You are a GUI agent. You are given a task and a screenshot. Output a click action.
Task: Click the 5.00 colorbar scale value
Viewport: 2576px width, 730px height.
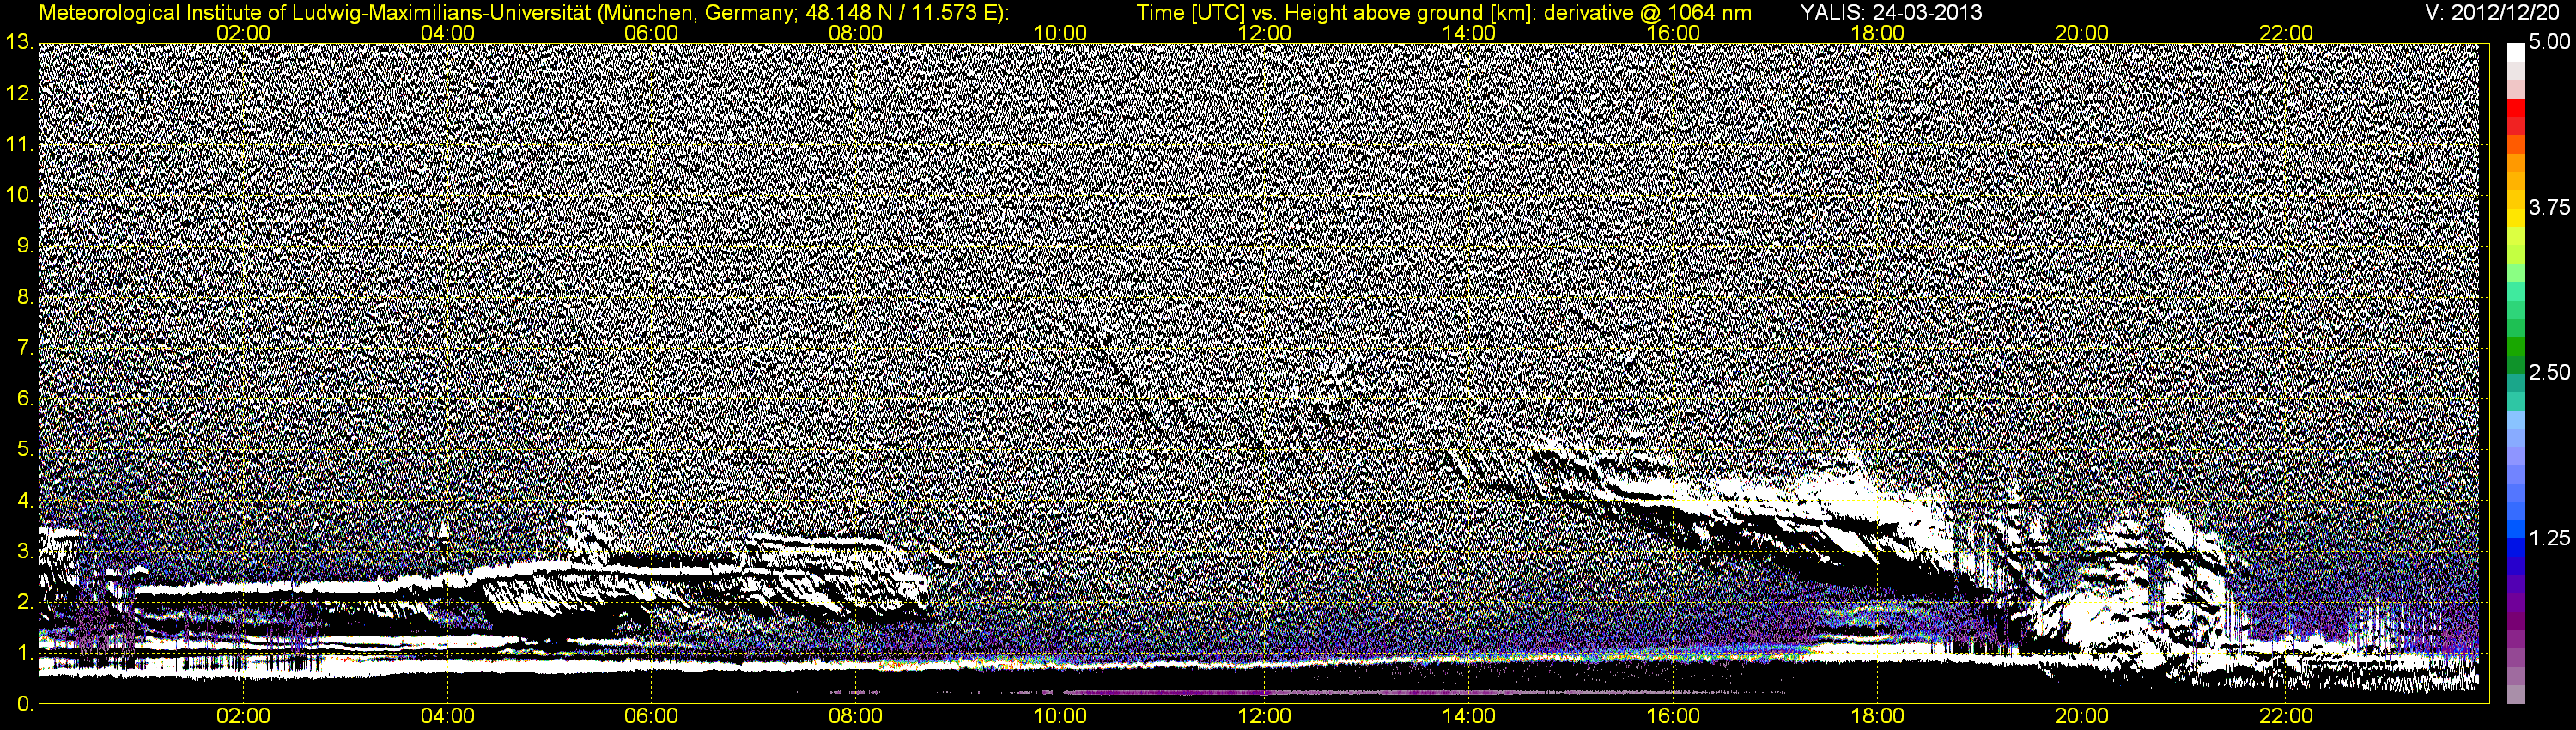pos(2549,43)
